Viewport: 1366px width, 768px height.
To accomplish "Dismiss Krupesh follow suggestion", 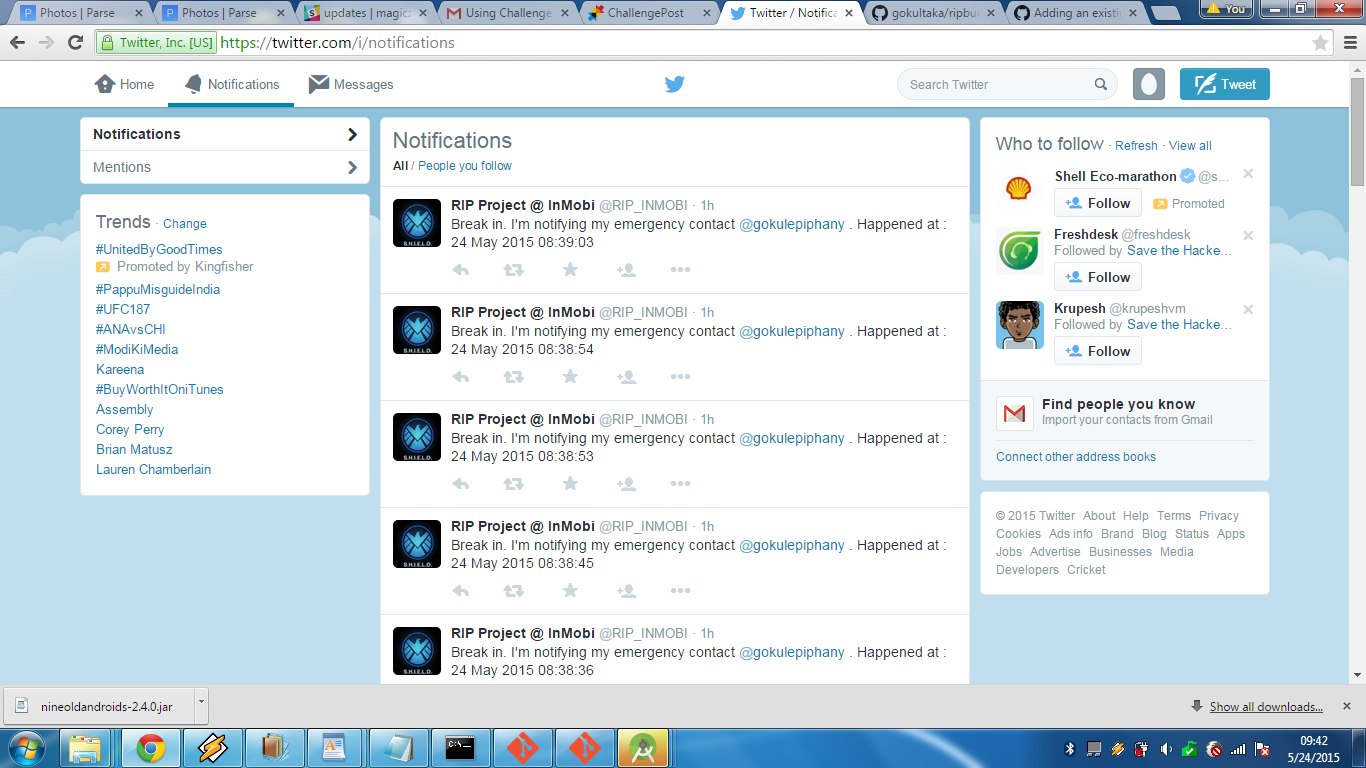I will click(x=1248, y=310).
